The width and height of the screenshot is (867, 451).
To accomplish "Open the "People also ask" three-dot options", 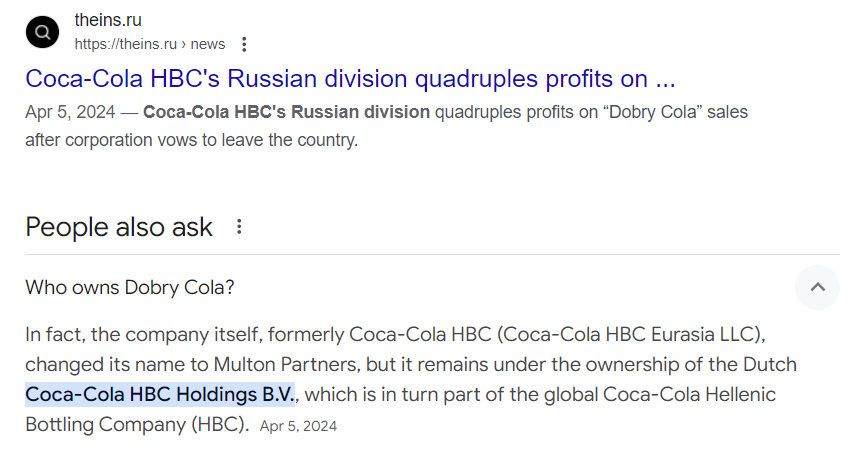I will coord(239,227).
